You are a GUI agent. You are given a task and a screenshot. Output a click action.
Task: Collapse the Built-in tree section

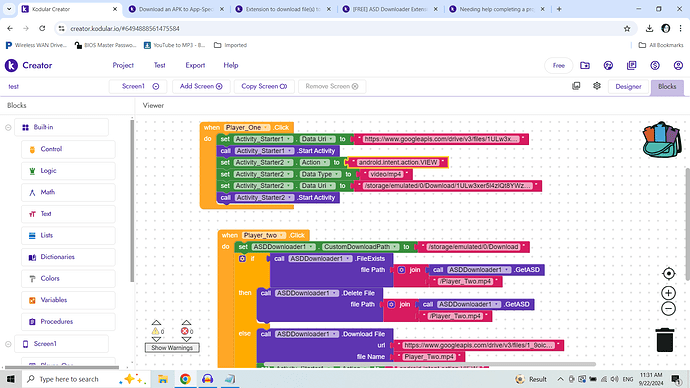8,128
